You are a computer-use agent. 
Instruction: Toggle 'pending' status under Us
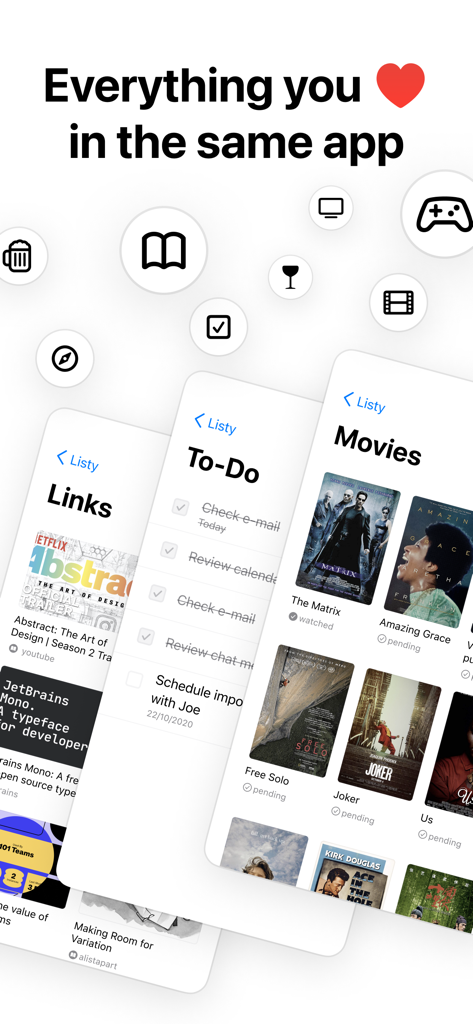tap(440, 838)
